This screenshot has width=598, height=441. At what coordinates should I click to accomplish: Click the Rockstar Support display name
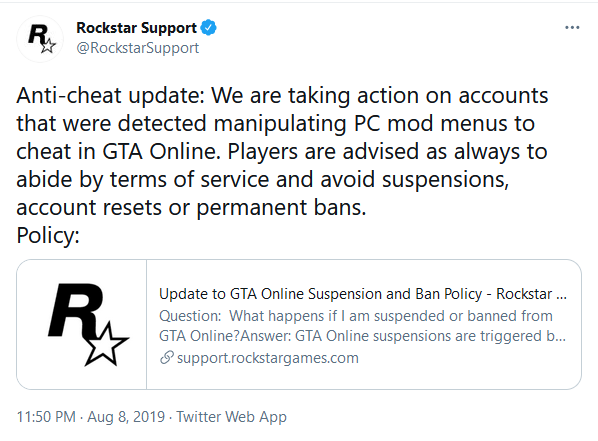[136, 28]
